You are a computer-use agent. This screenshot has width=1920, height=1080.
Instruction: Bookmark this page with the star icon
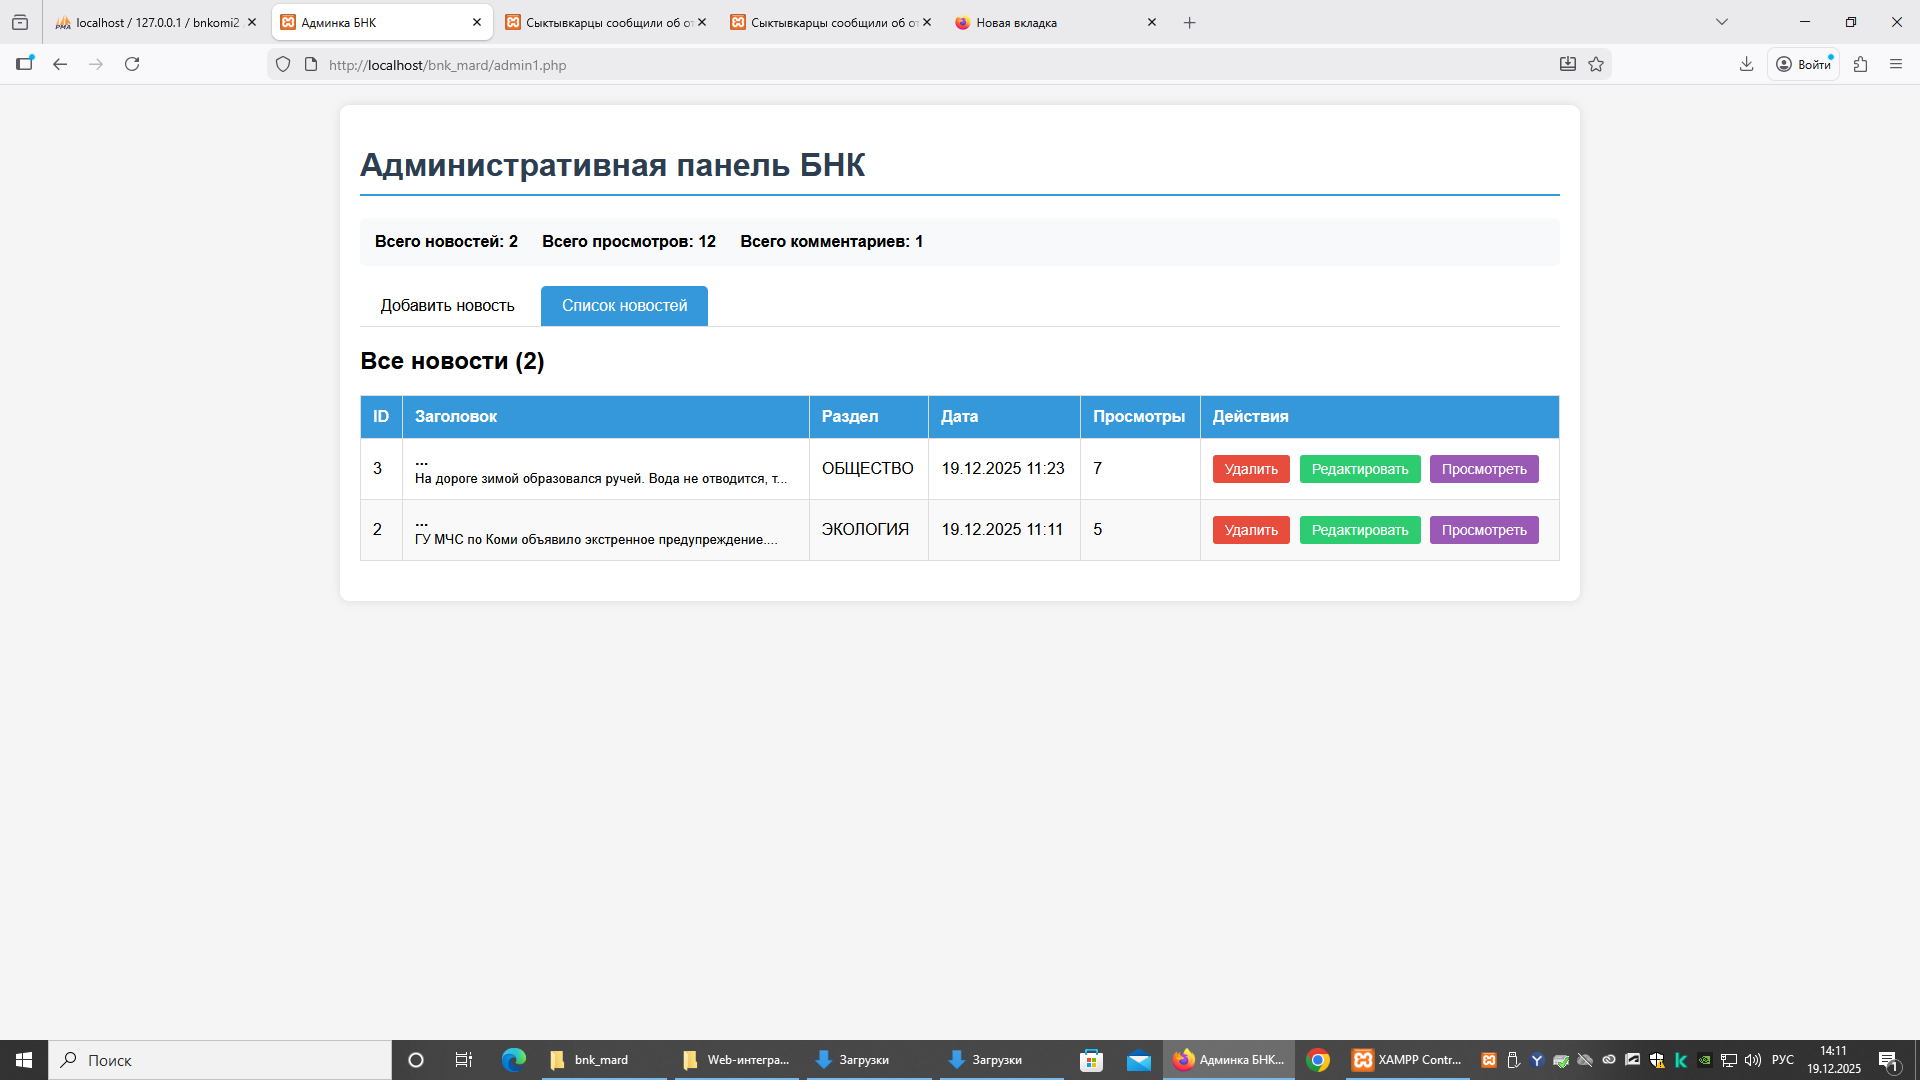coord(1596,64)
